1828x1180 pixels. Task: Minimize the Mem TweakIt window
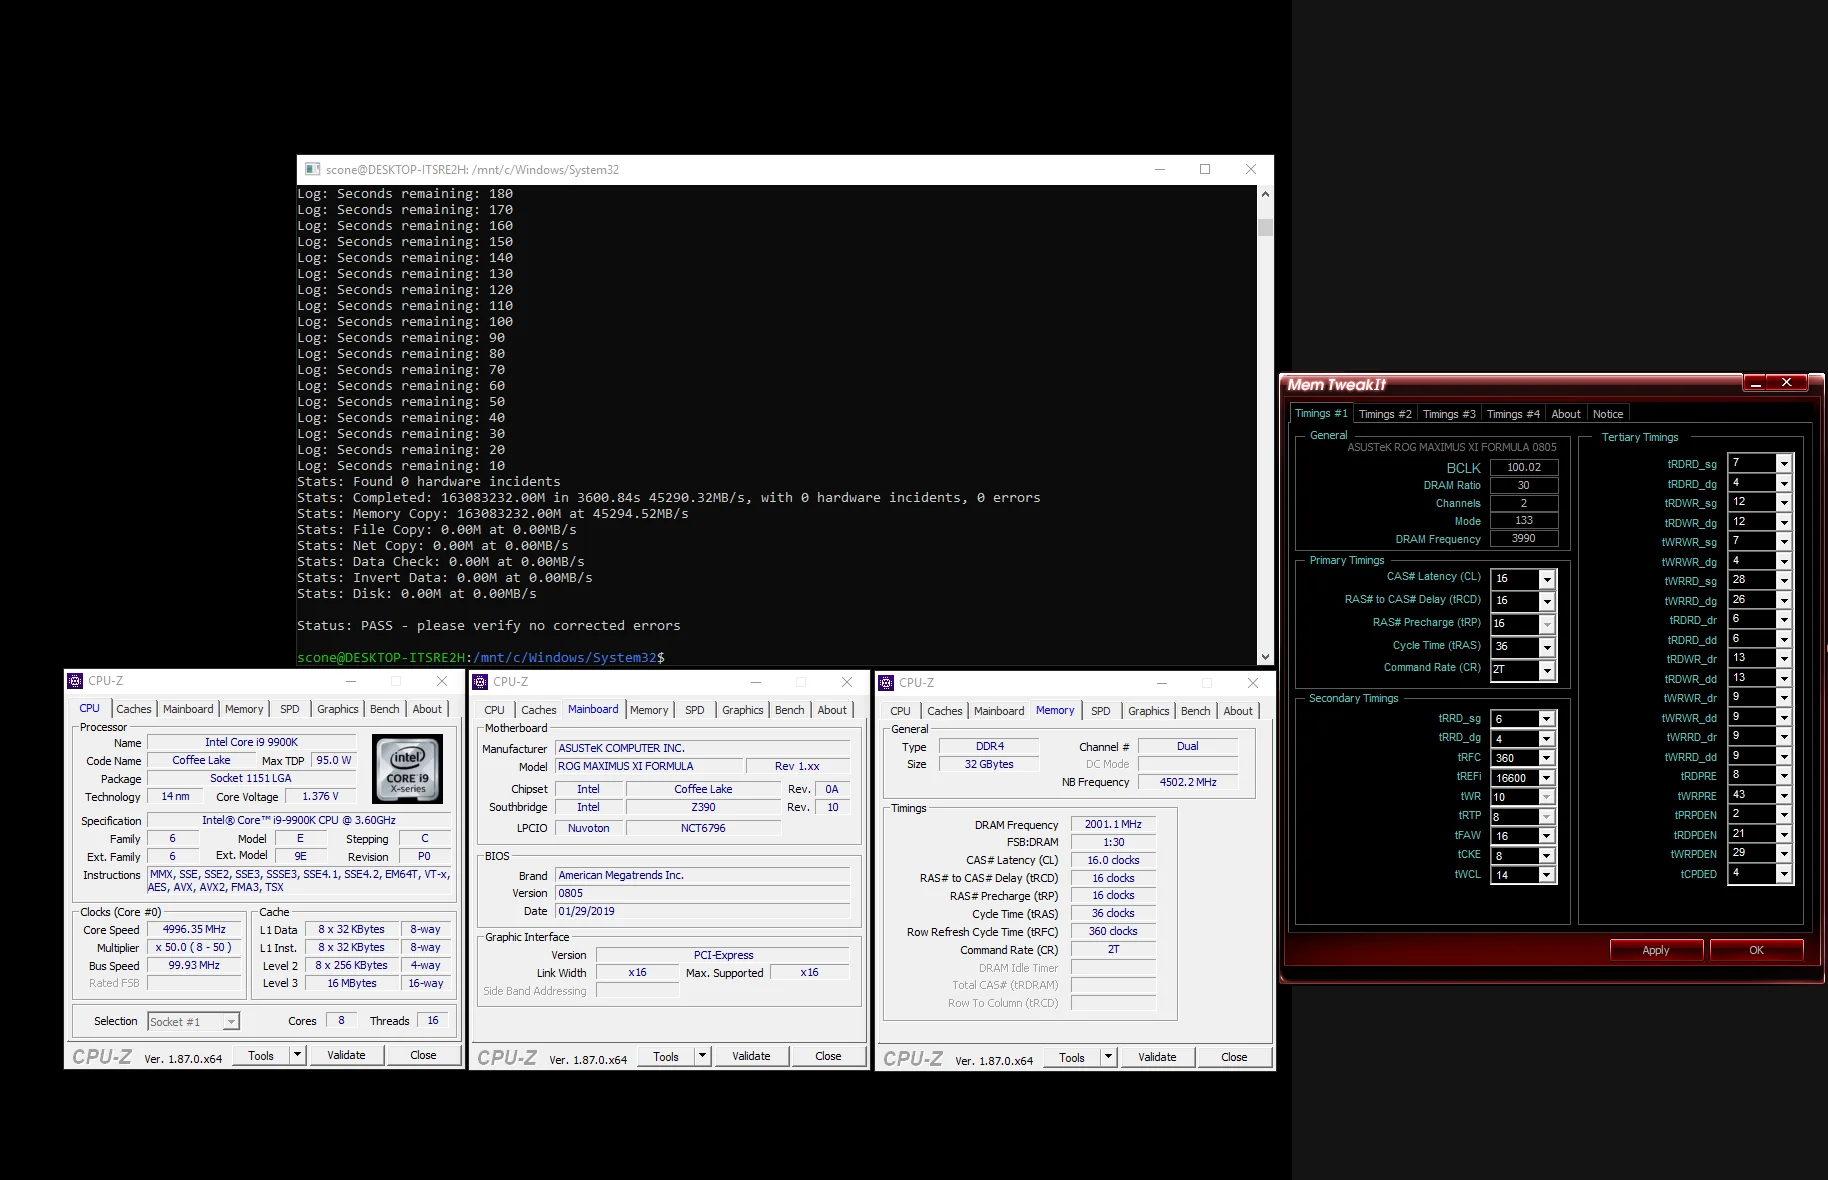[x=1755, y=383]
